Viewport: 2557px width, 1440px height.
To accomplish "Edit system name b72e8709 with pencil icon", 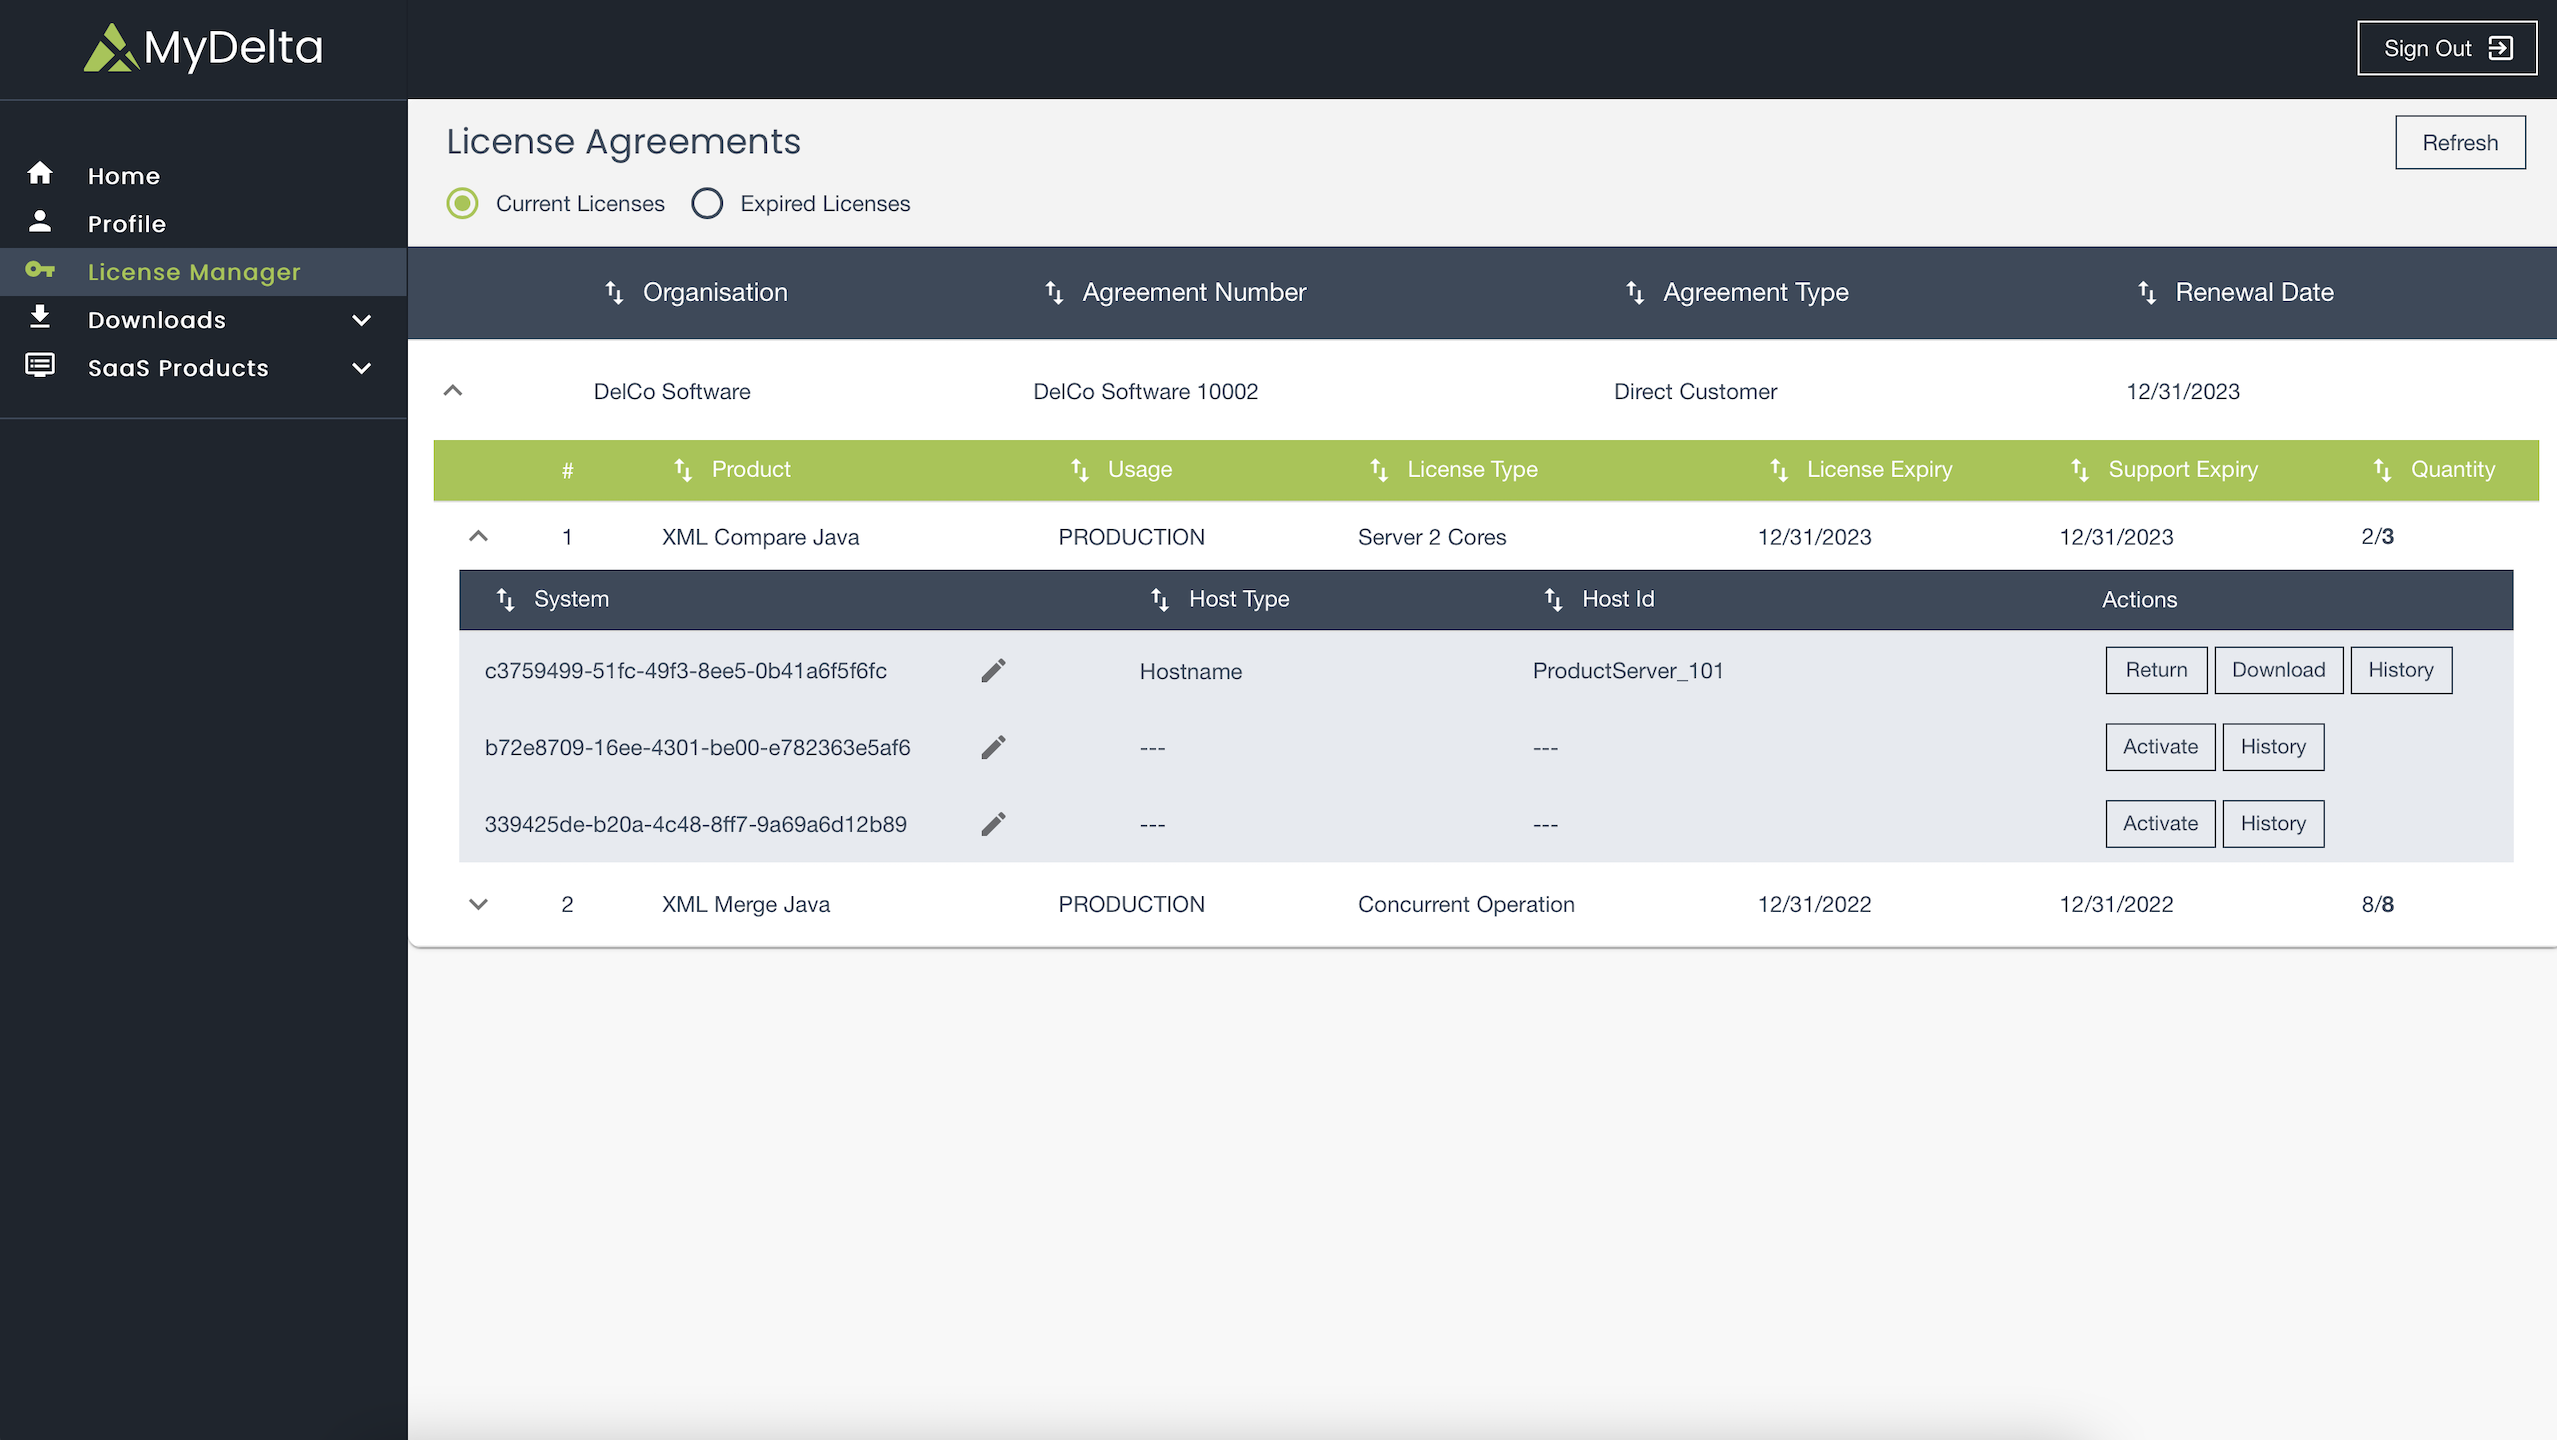I will [x=992, y=748].
